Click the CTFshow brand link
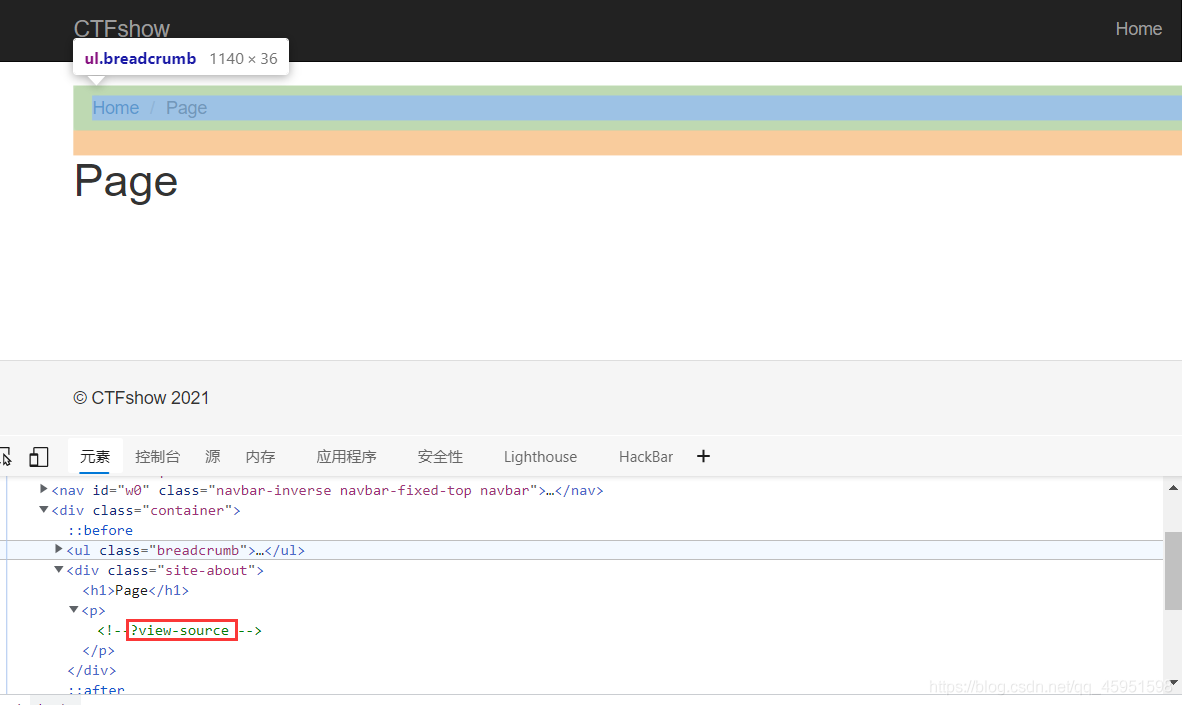Viewport: 1182px width, 705px height. [121, 29]
